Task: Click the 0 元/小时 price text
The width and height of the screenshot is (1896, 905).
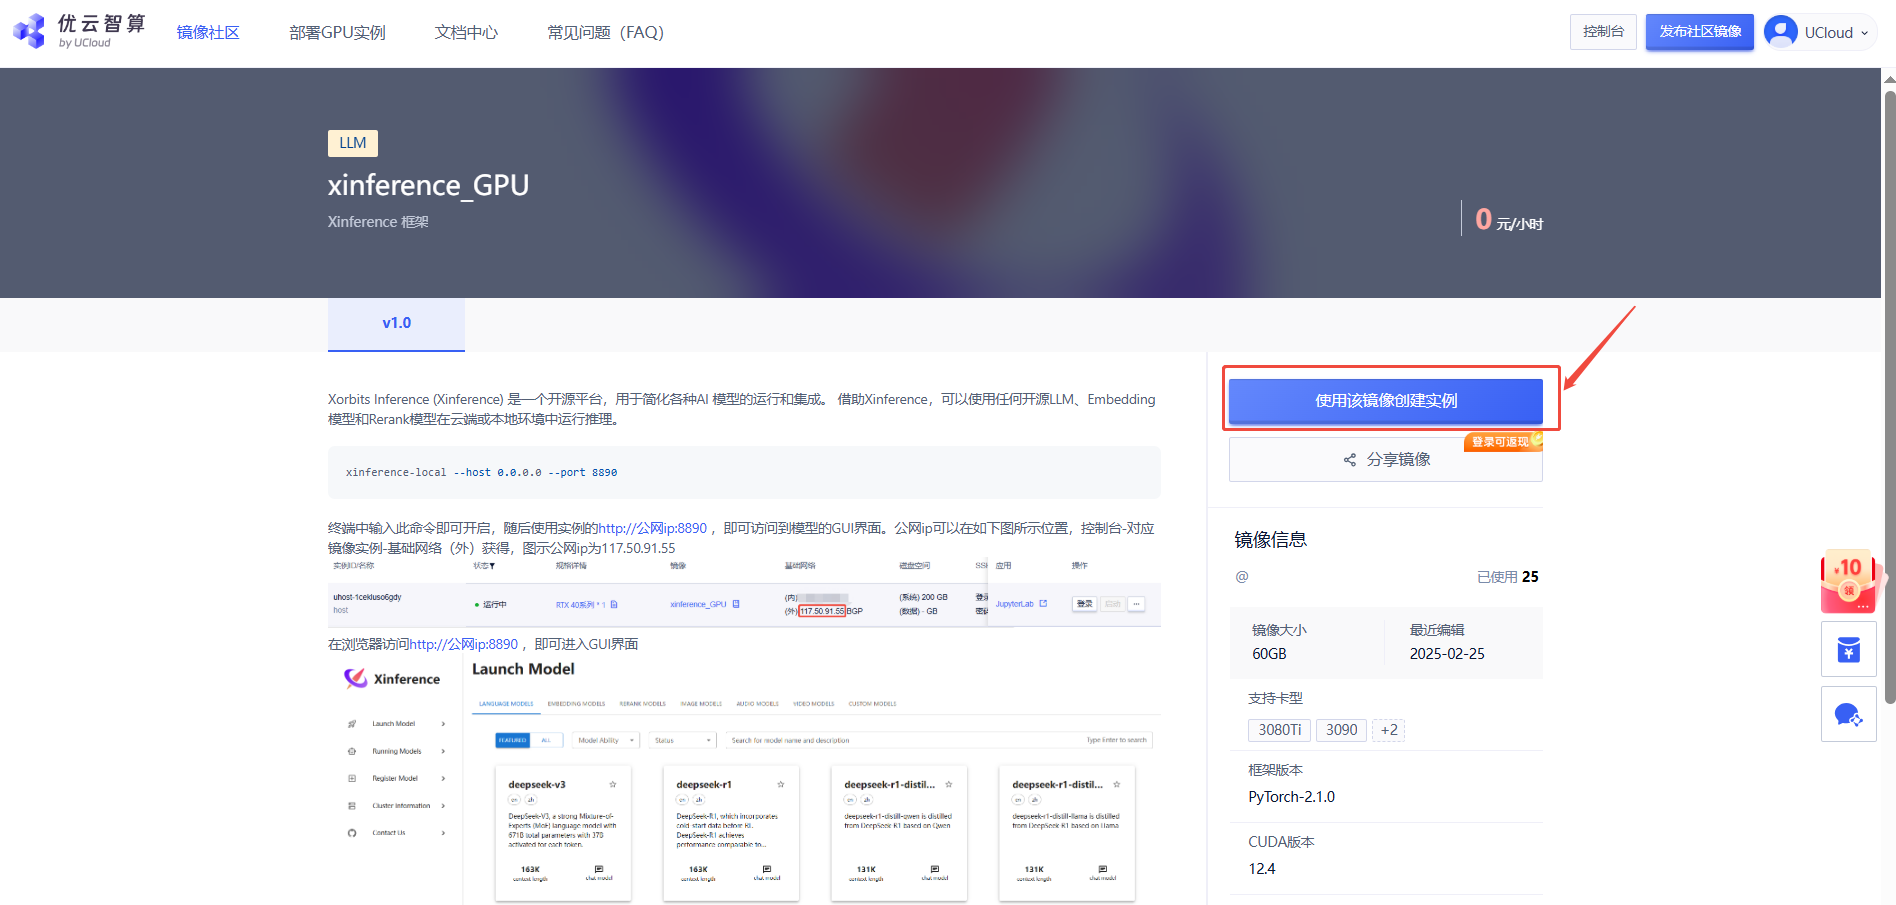Action: tap(1509, 219)
